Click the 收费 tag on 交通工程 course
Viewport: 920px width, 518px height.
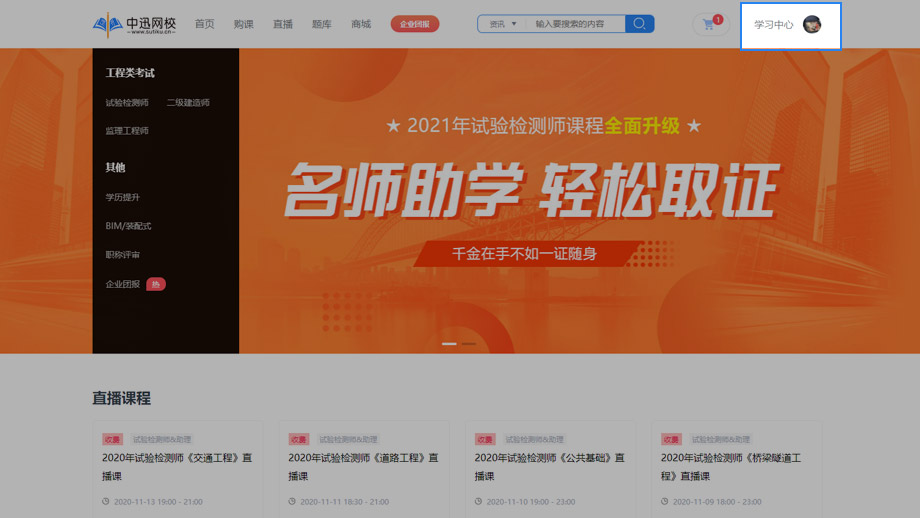pyautogui.click(x=112, y=439)
